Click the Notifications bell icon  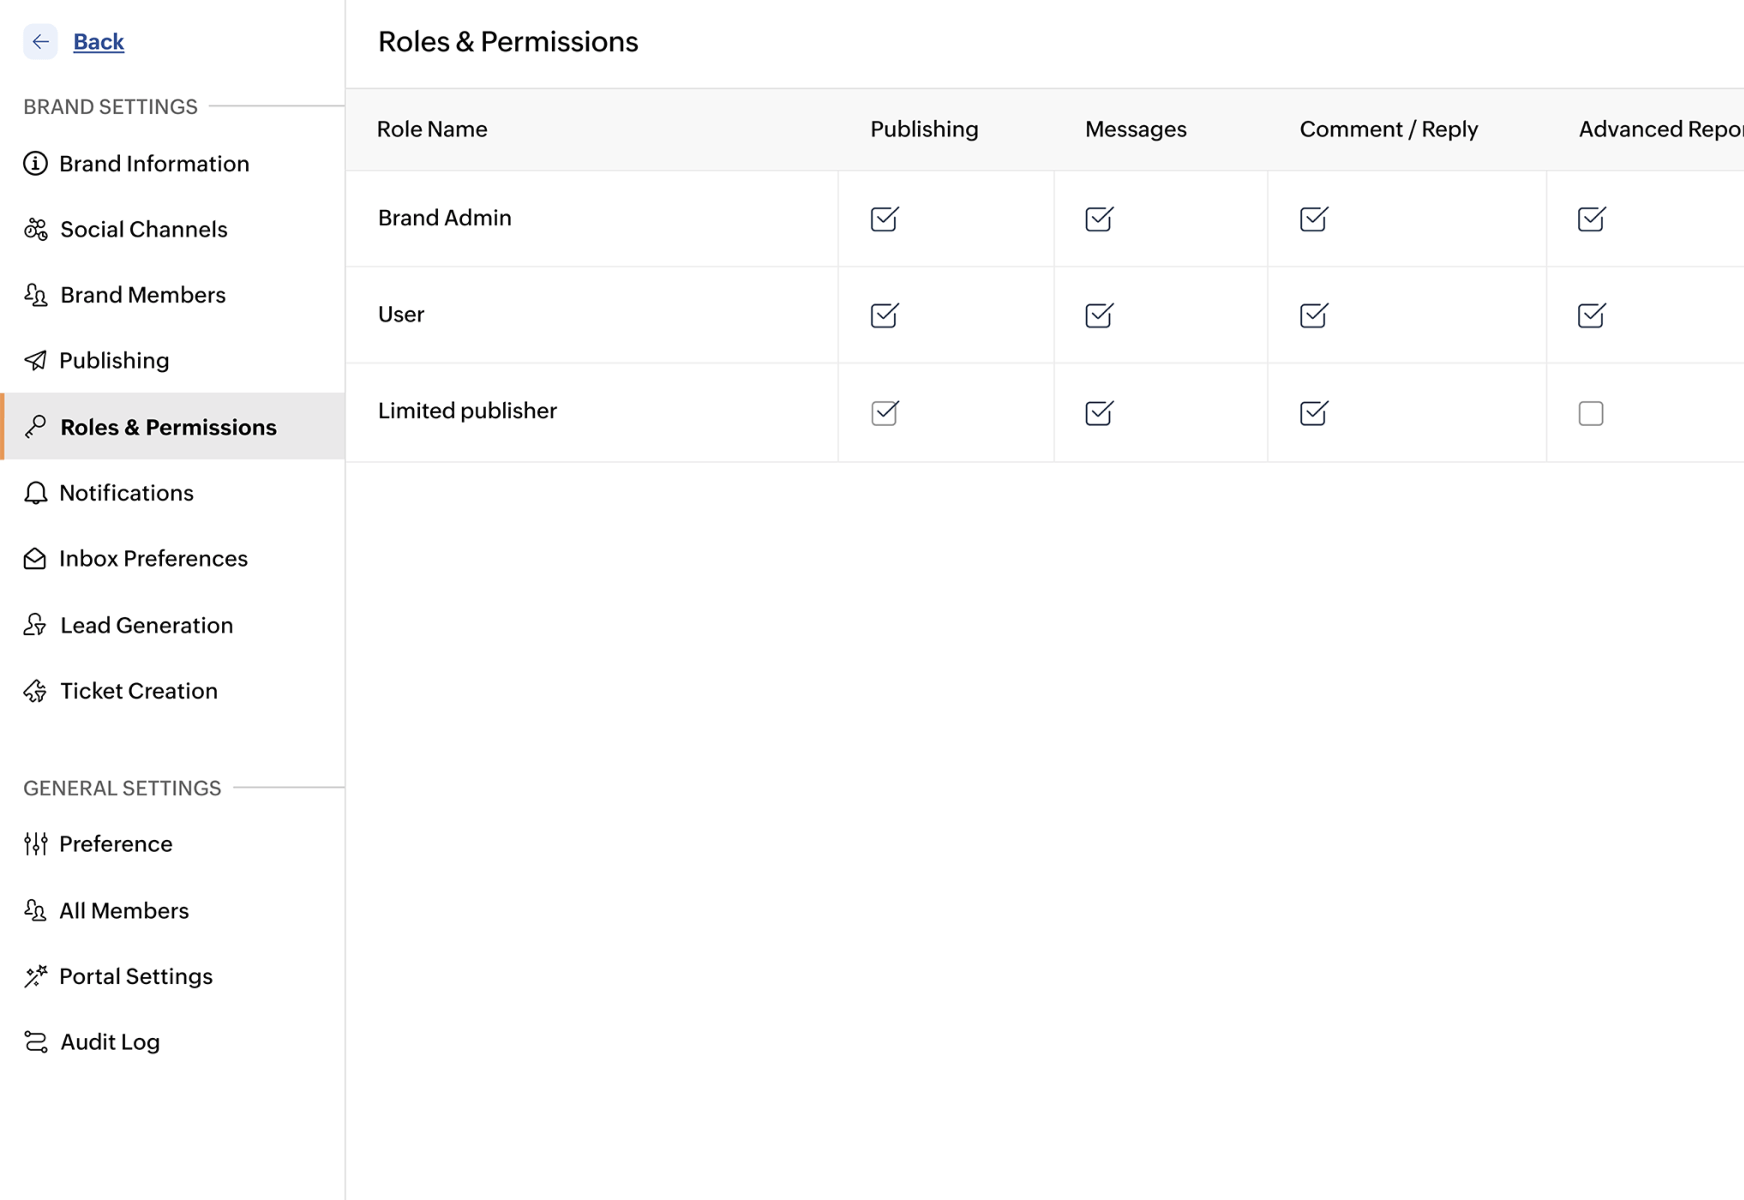pos(35,493)
